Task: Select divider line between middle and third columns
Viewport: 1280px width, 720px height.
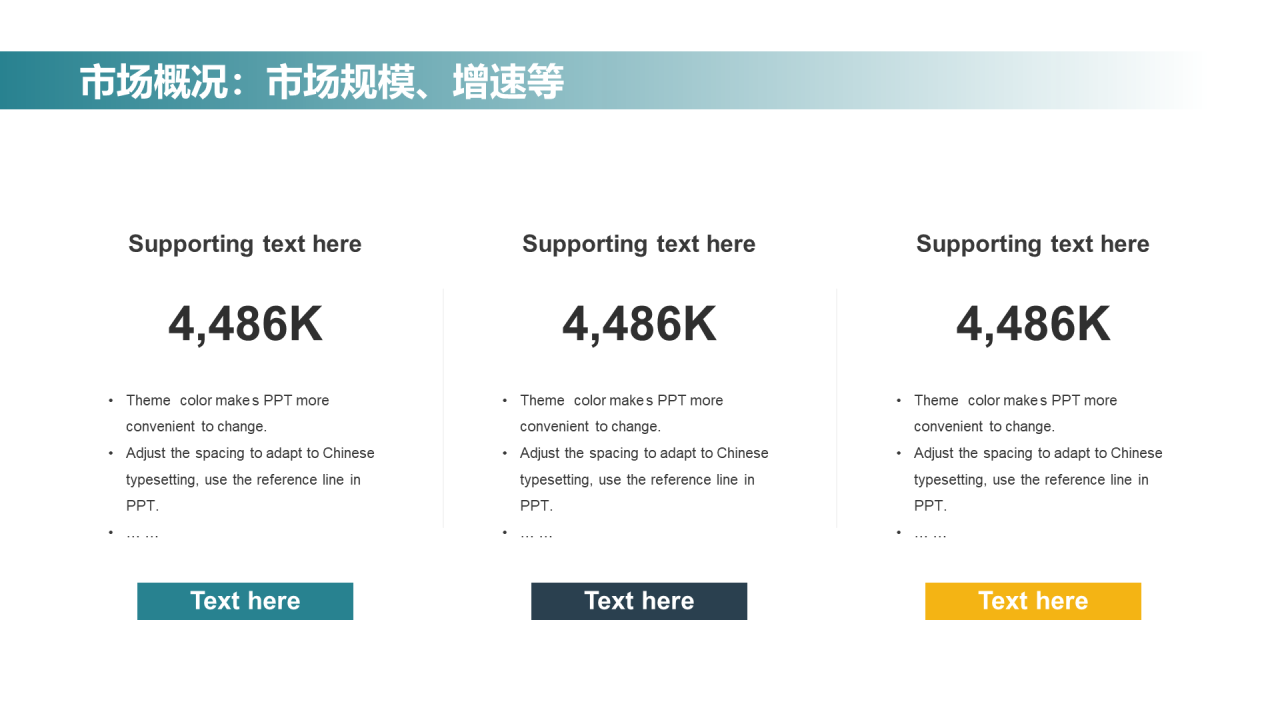Action: point(837,408)
